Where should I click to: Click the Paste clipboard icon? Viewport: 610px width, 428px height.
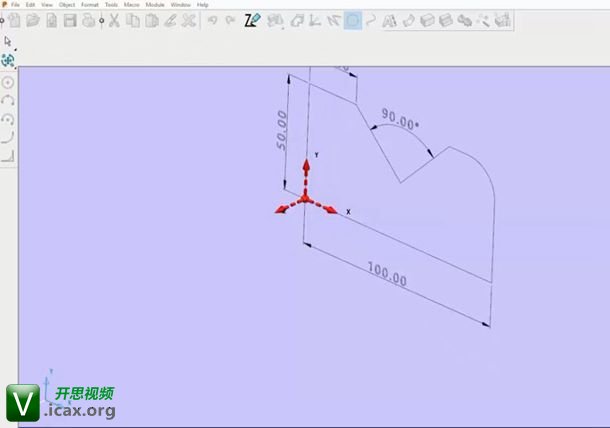coord(152,20)
